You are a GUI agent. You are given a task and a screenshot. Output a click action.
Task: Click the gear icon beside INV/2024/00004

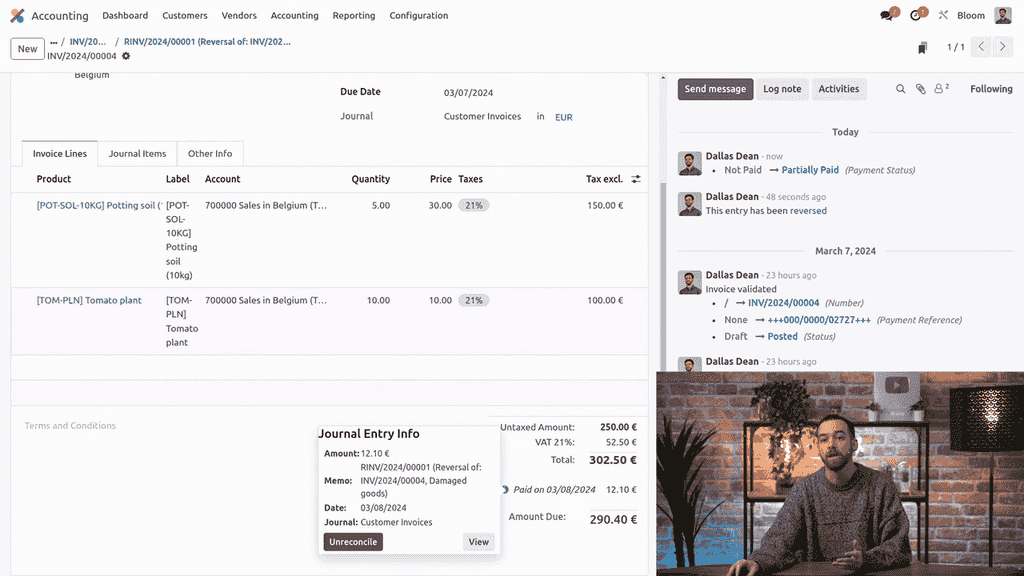126,57
